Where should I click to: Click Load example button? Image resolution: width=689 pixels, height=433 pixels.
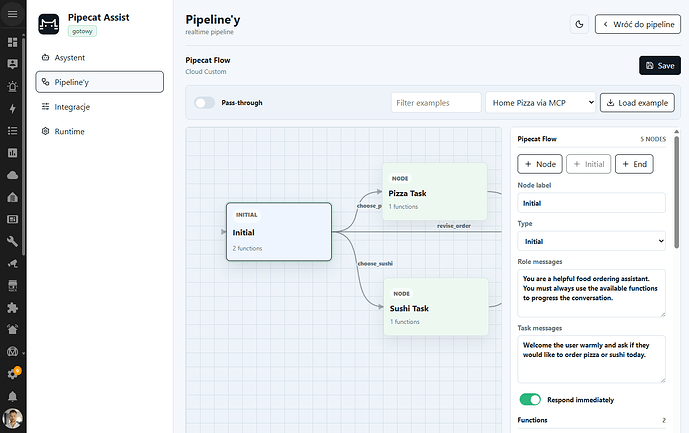tap(637, 103)
